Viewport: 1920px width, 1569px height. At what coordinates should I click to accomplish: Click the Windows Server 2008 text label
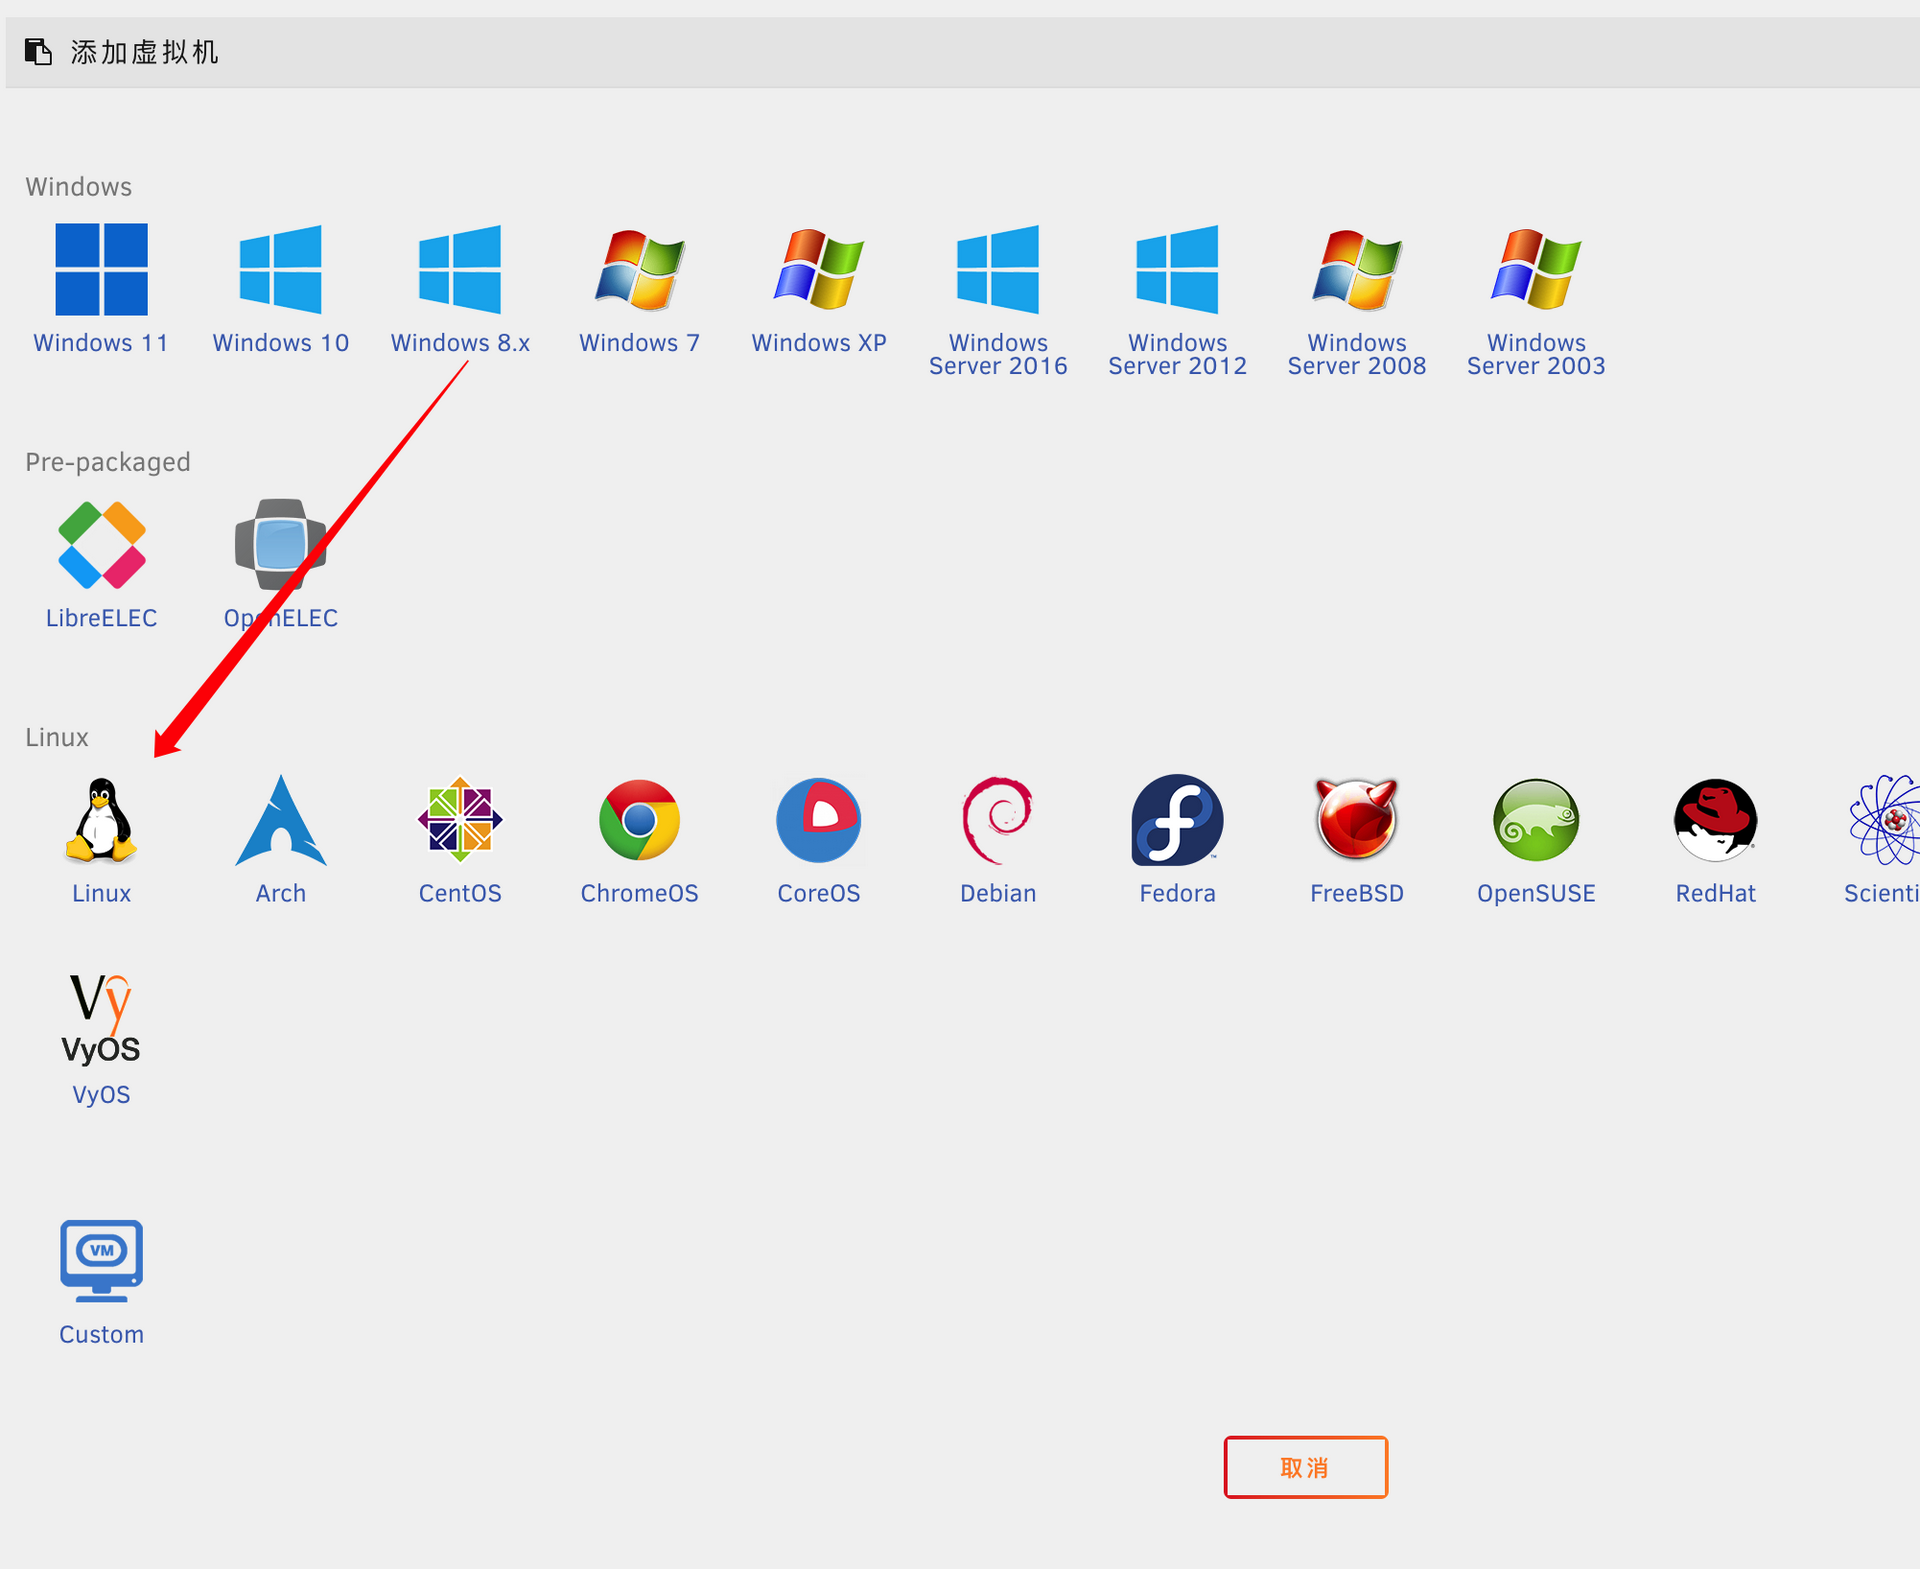[x=1357, y=354]
